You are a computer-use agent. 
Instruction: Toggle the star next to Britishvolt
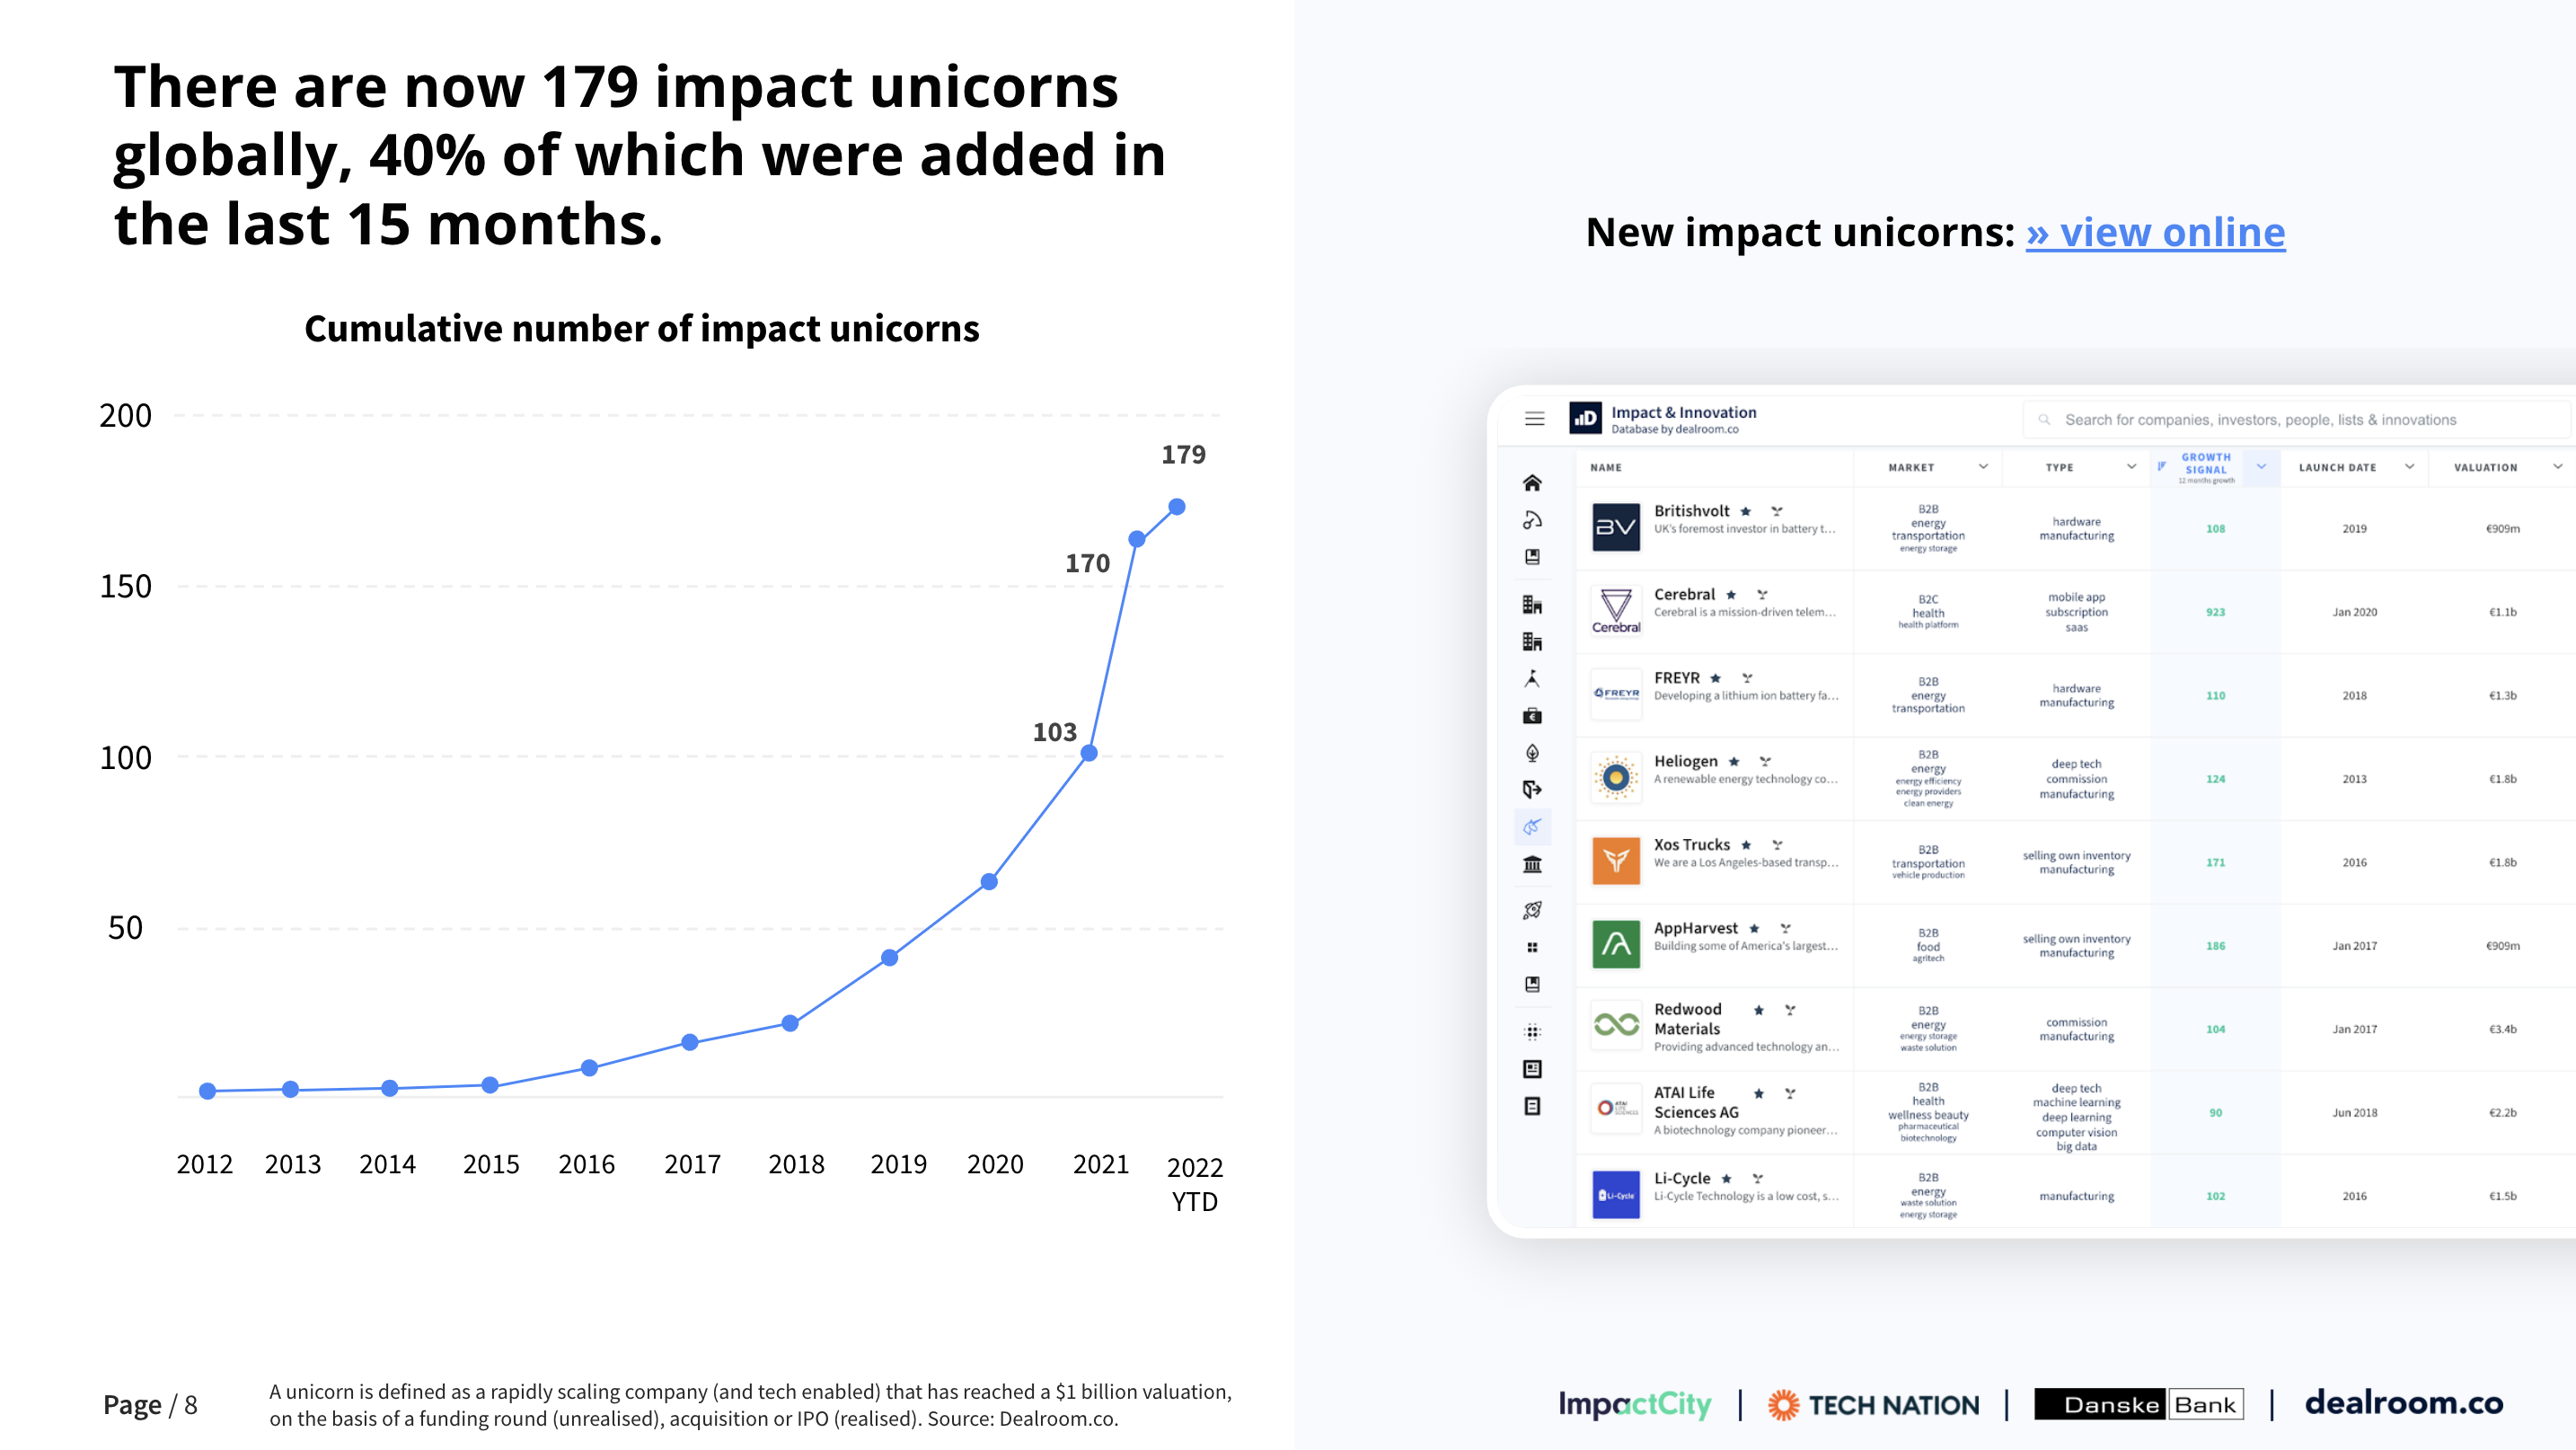(x=1746, y=512)
